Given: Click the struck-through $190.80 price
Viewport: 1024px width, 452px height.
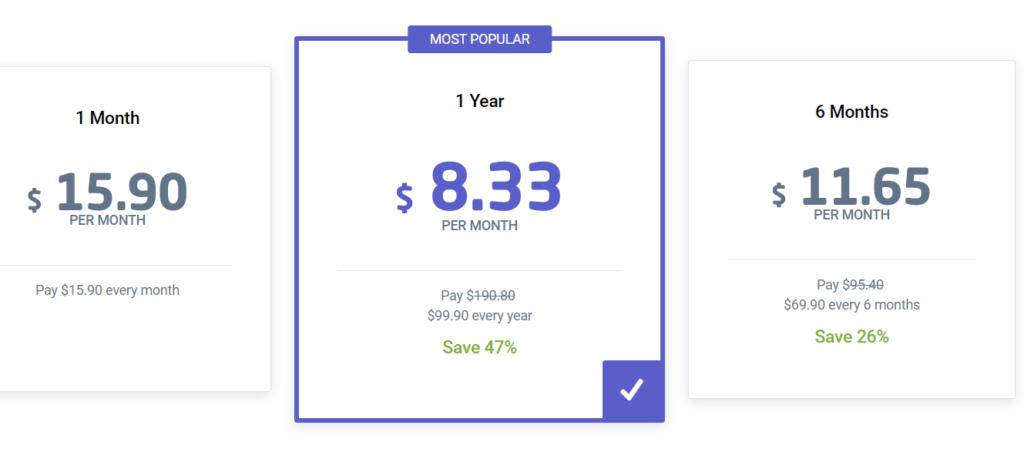Looking at the screenshot, I should 491,296.
